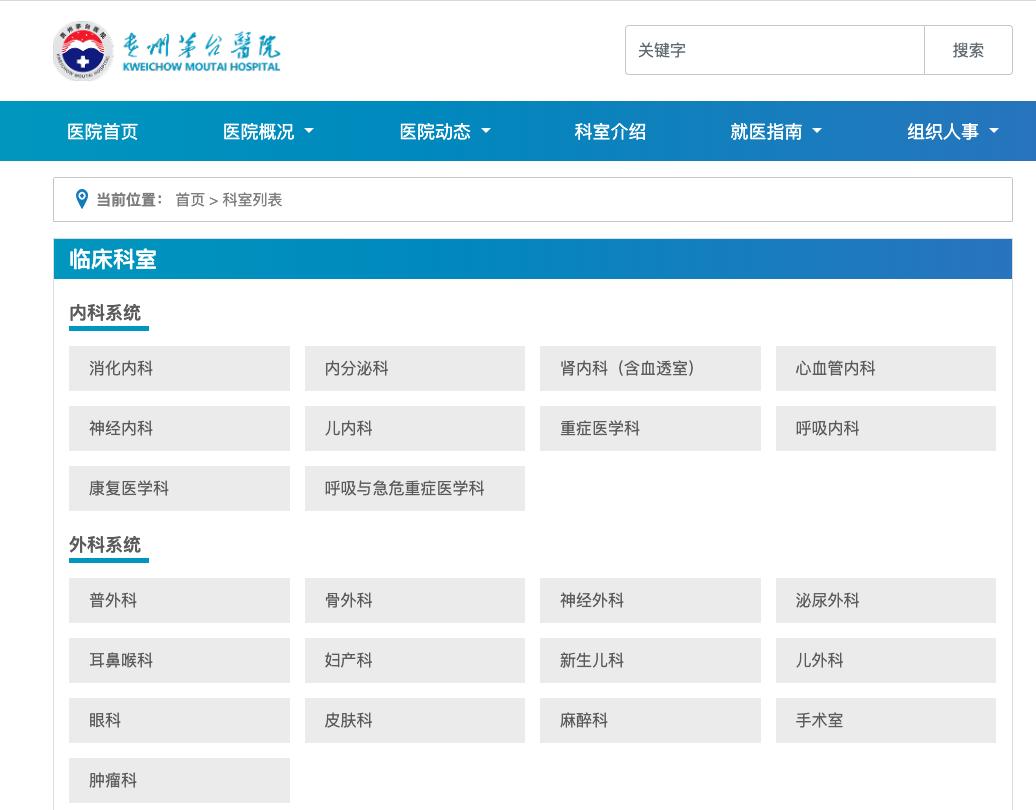The width and height of the screenshot is (1036, 810).
Task: Open the 神经外科 department
Action: (650, 600)
